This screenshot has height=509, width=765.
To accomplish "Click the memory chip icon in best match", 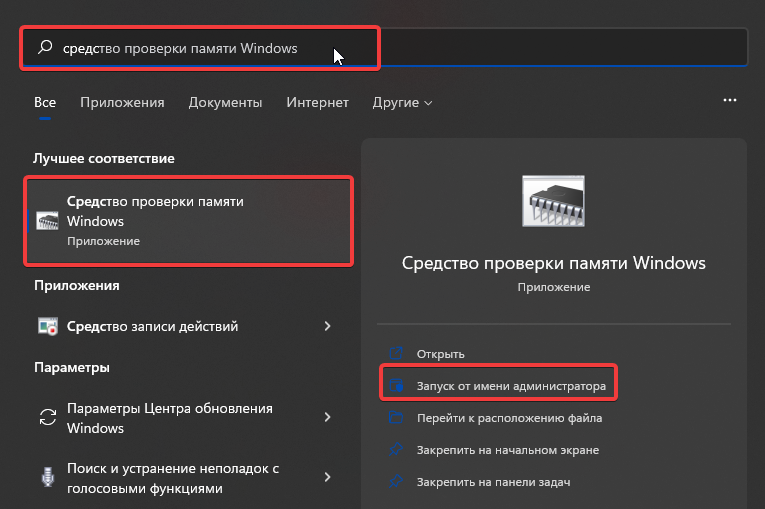I will click(x=47, y=221).
